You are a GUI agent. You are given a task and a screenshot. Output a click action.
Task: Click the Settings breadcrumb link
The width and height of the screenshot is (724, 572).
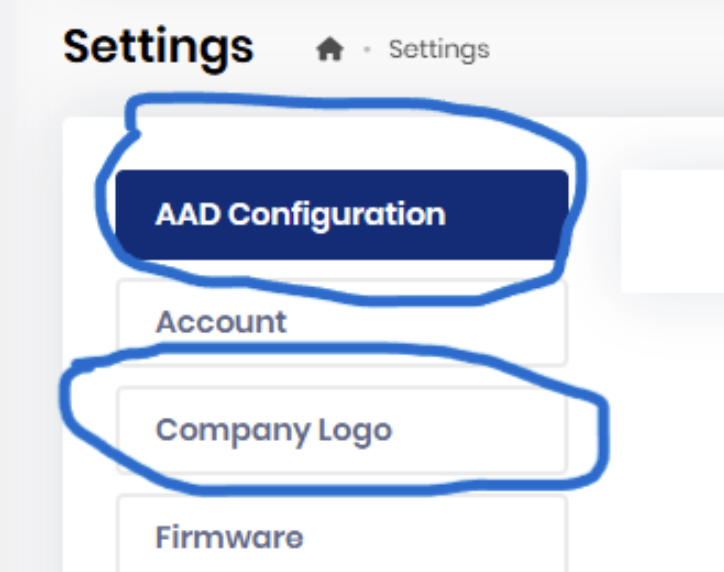click(x=439, y=49)
